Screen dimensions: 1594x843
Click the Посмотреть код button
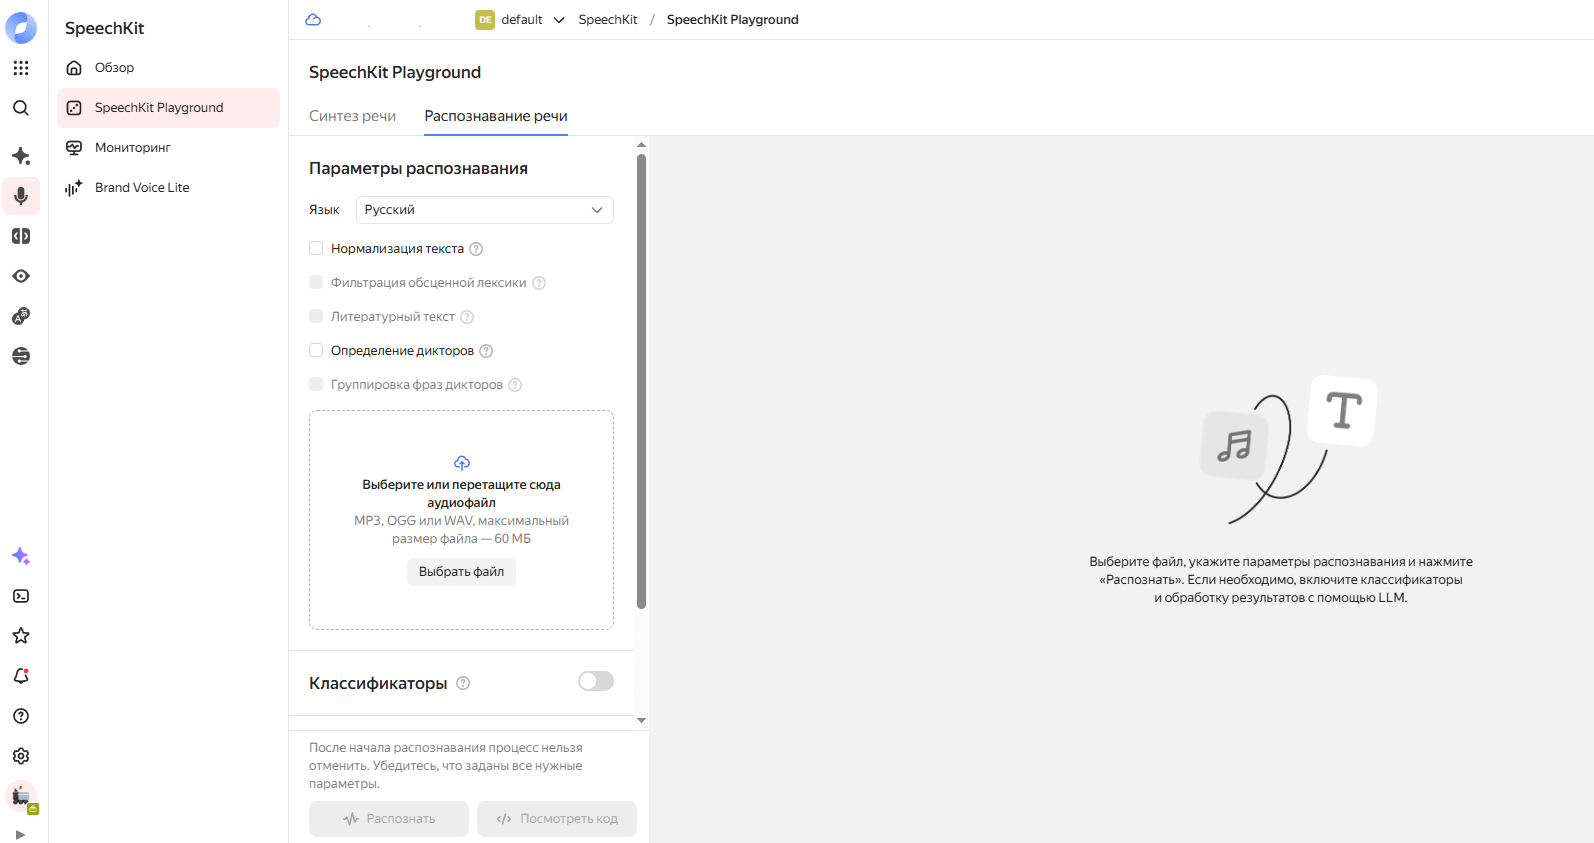557,819
